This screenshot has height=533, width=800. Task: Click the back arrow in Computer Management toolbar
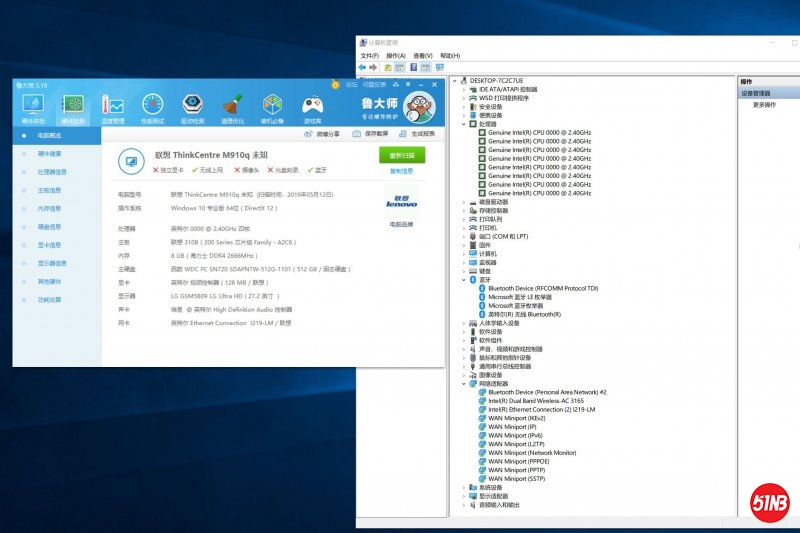coord(363,67)
